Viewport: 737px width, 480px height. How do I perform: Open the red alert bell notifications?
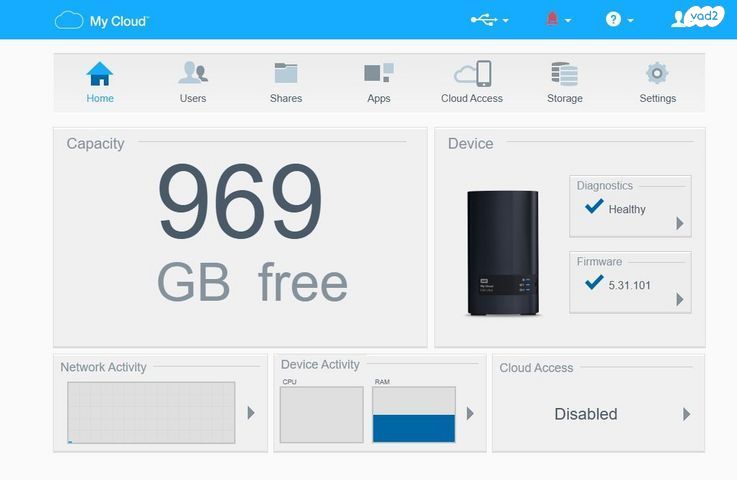point(552,19)
